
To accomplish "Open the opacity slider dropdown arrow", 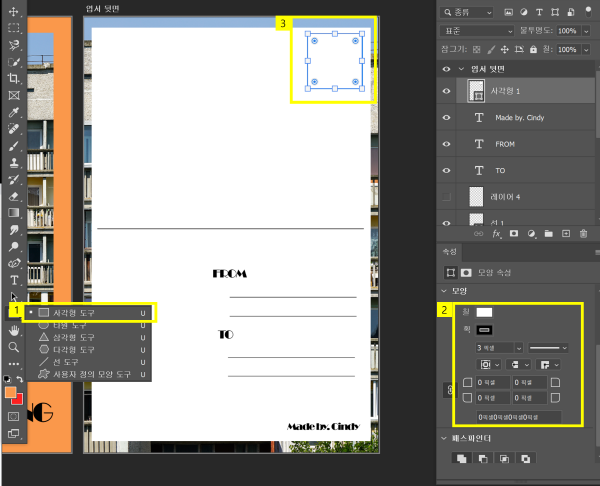I will (x=586, y=31).
